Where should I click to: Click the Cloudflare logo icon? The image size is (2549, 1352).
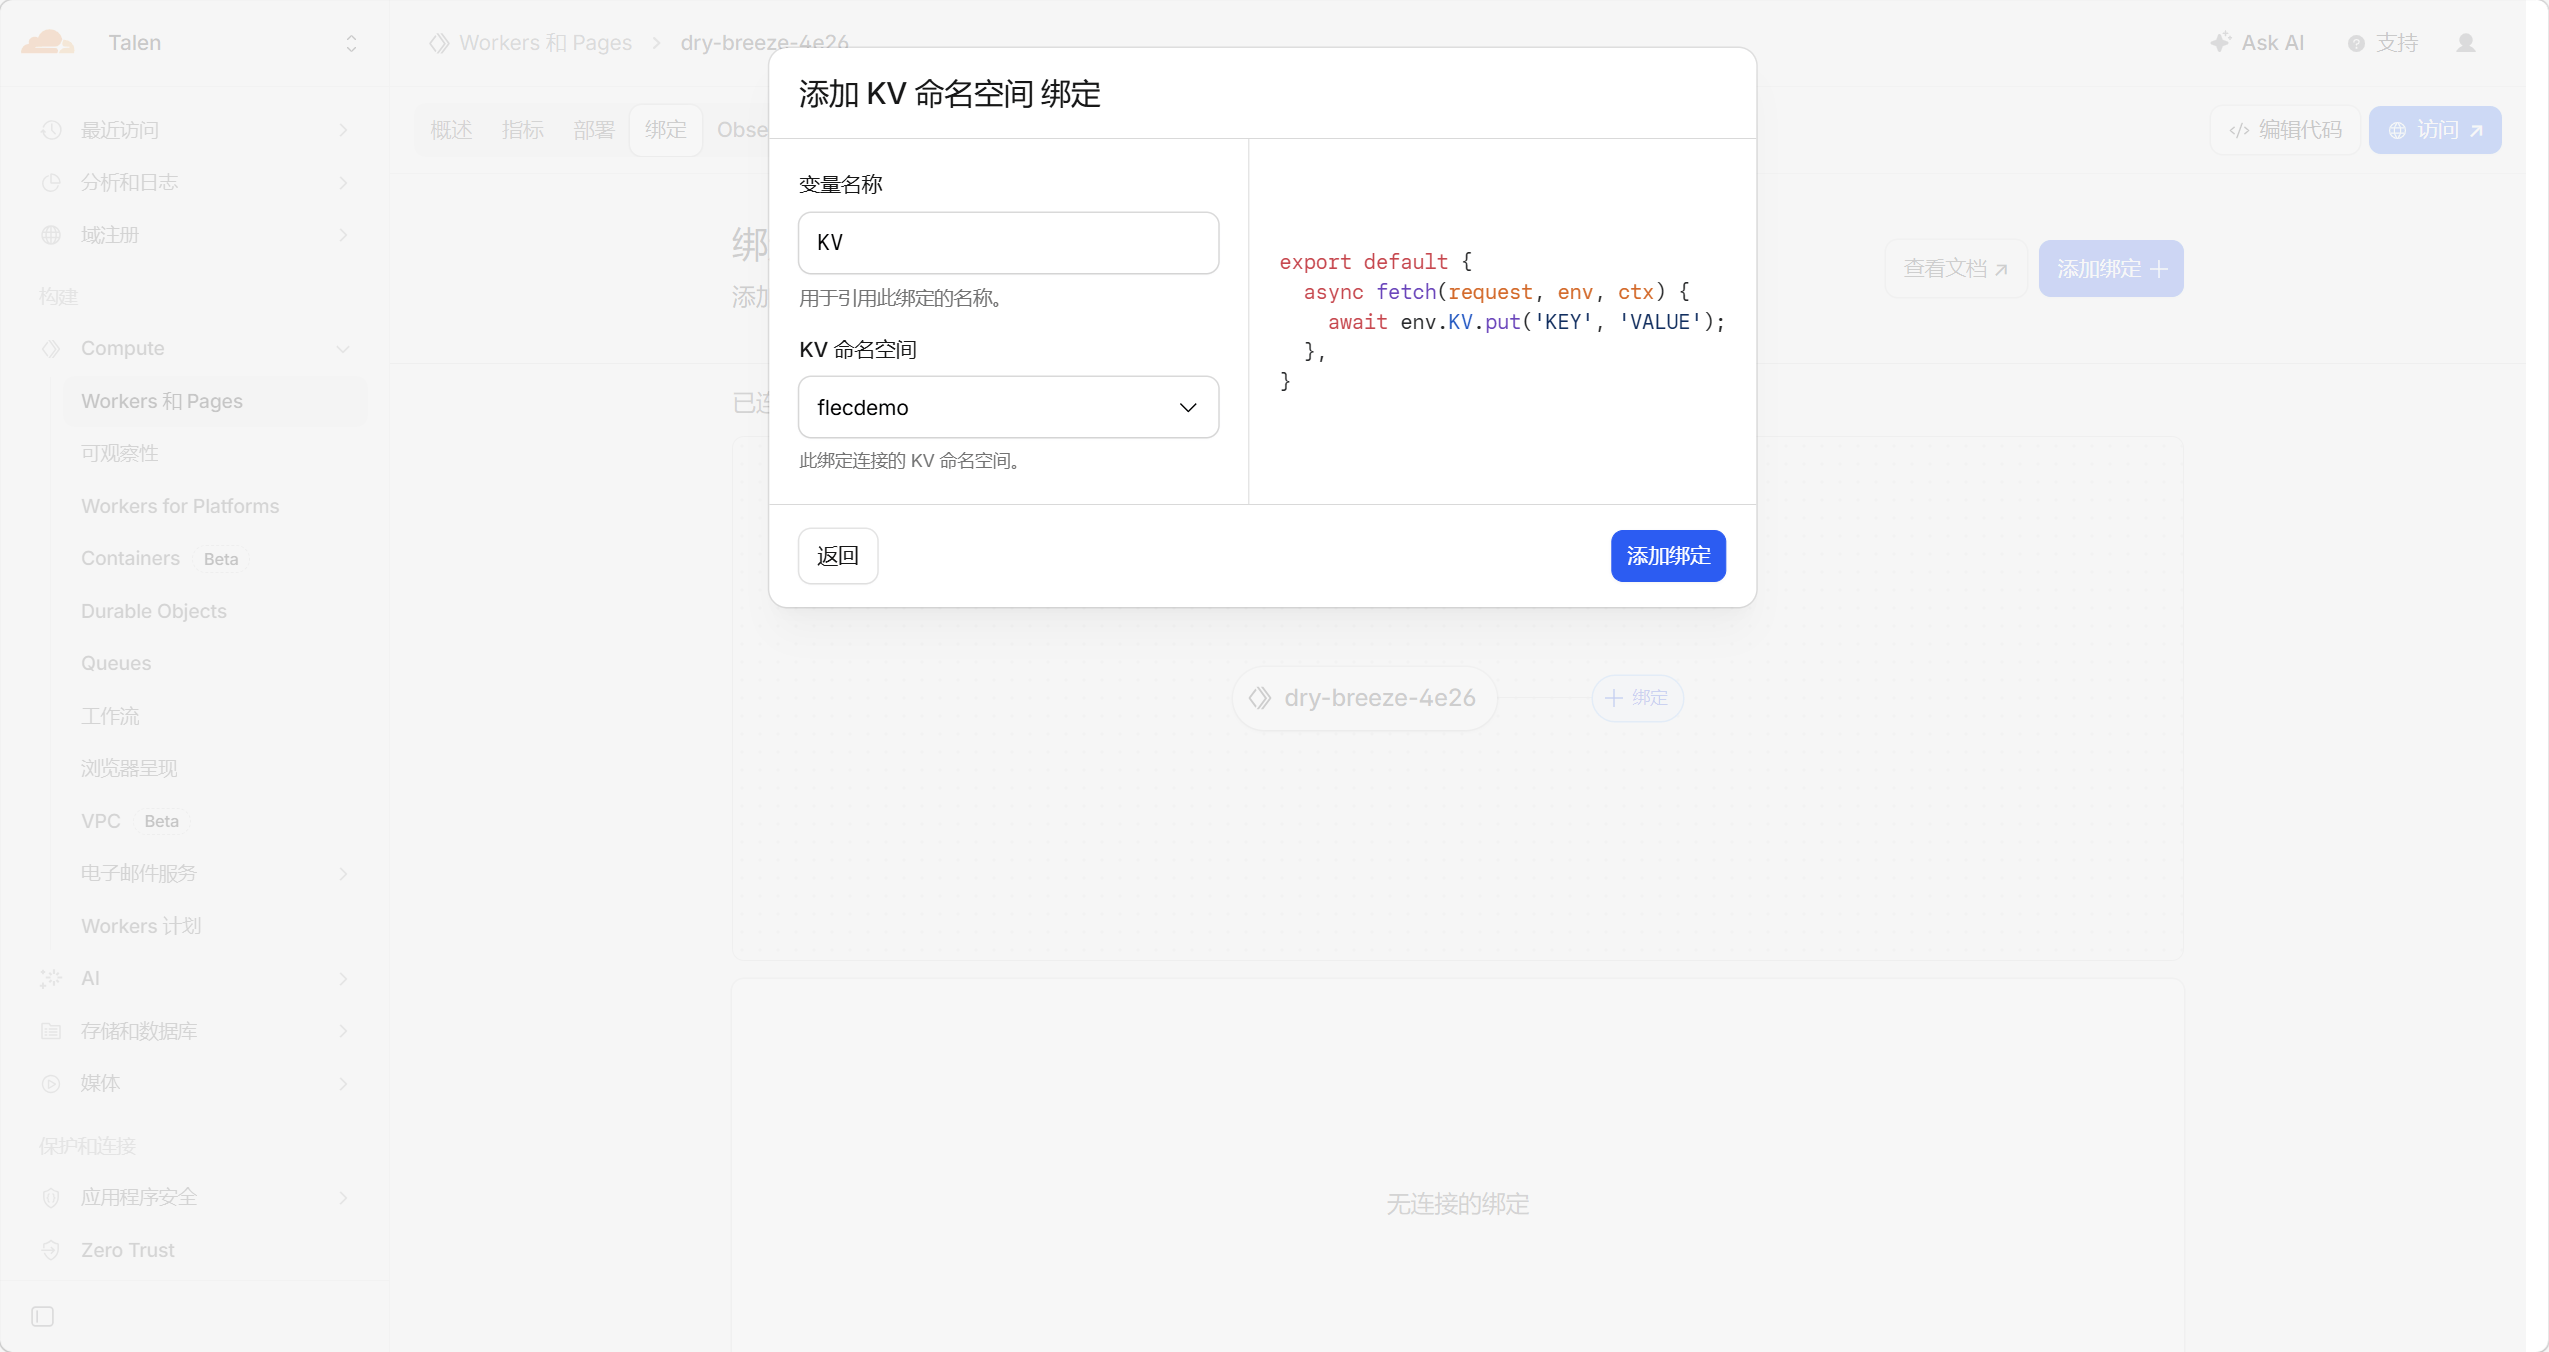click(x=47, y=42)
